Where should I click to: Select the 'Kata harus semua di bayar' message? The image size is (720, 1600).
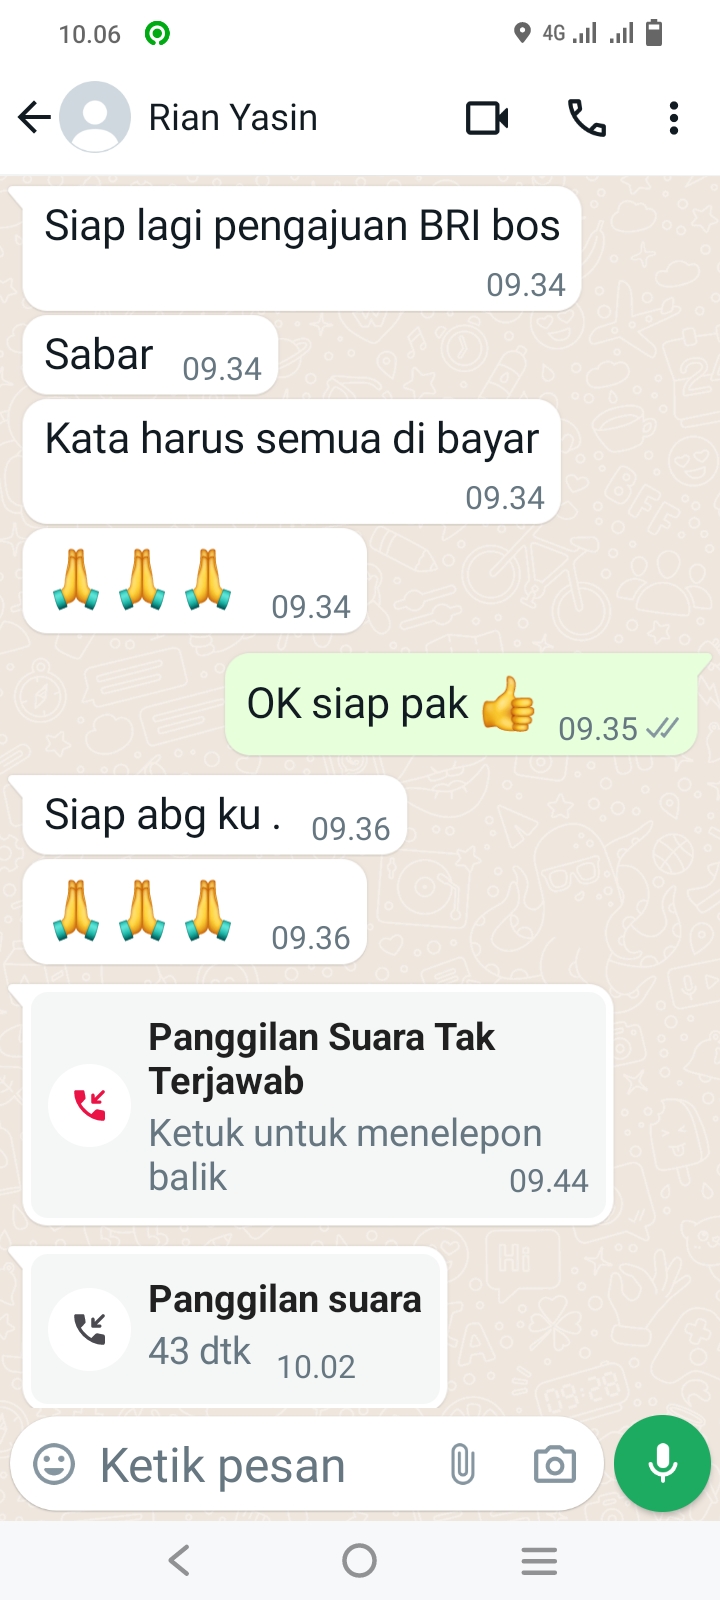[292, 461]
